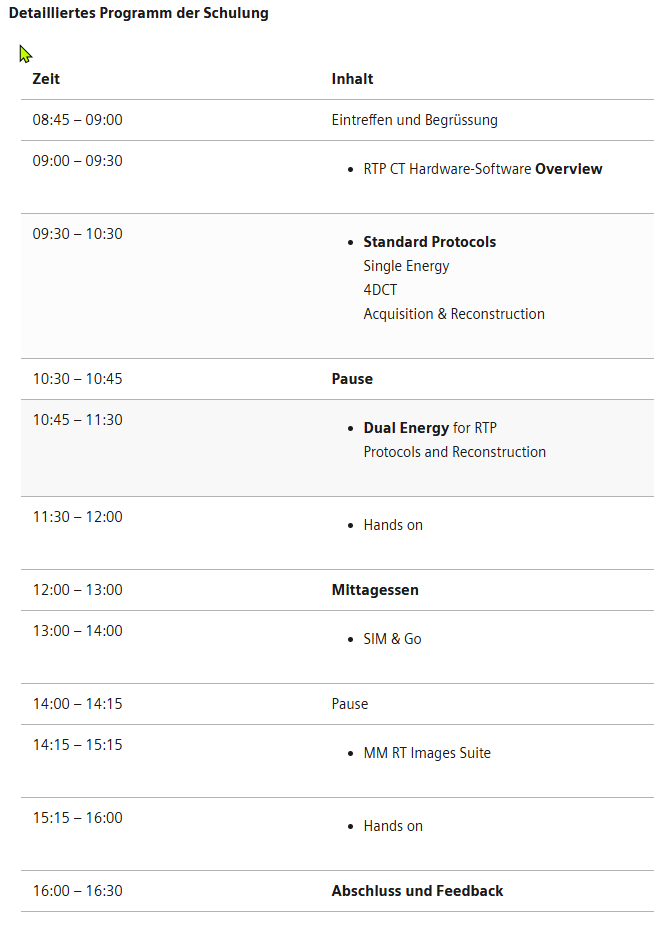Click 'Acquisition & Reconstruction' text

454,314
